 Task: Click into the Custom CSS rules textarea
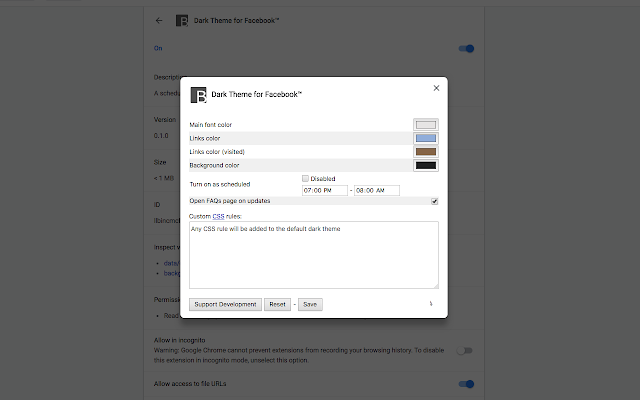pyautogui.click(x=314, y=255)
